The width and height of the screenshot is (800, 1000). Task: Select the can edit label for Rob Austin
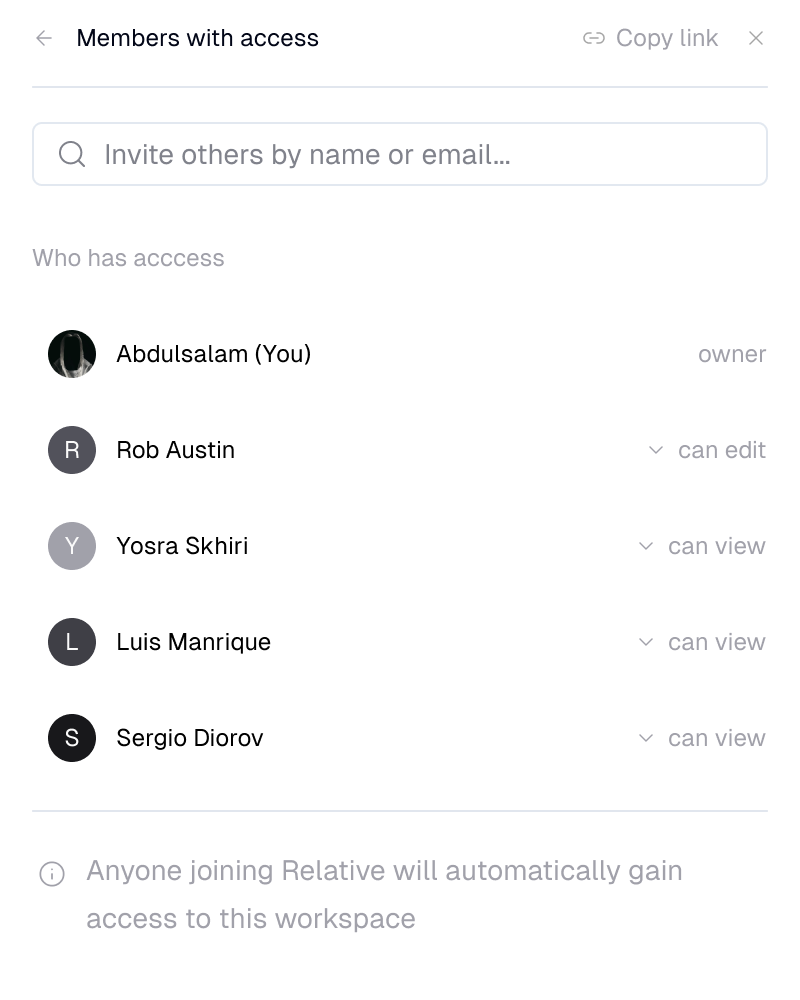click(721, 450)
